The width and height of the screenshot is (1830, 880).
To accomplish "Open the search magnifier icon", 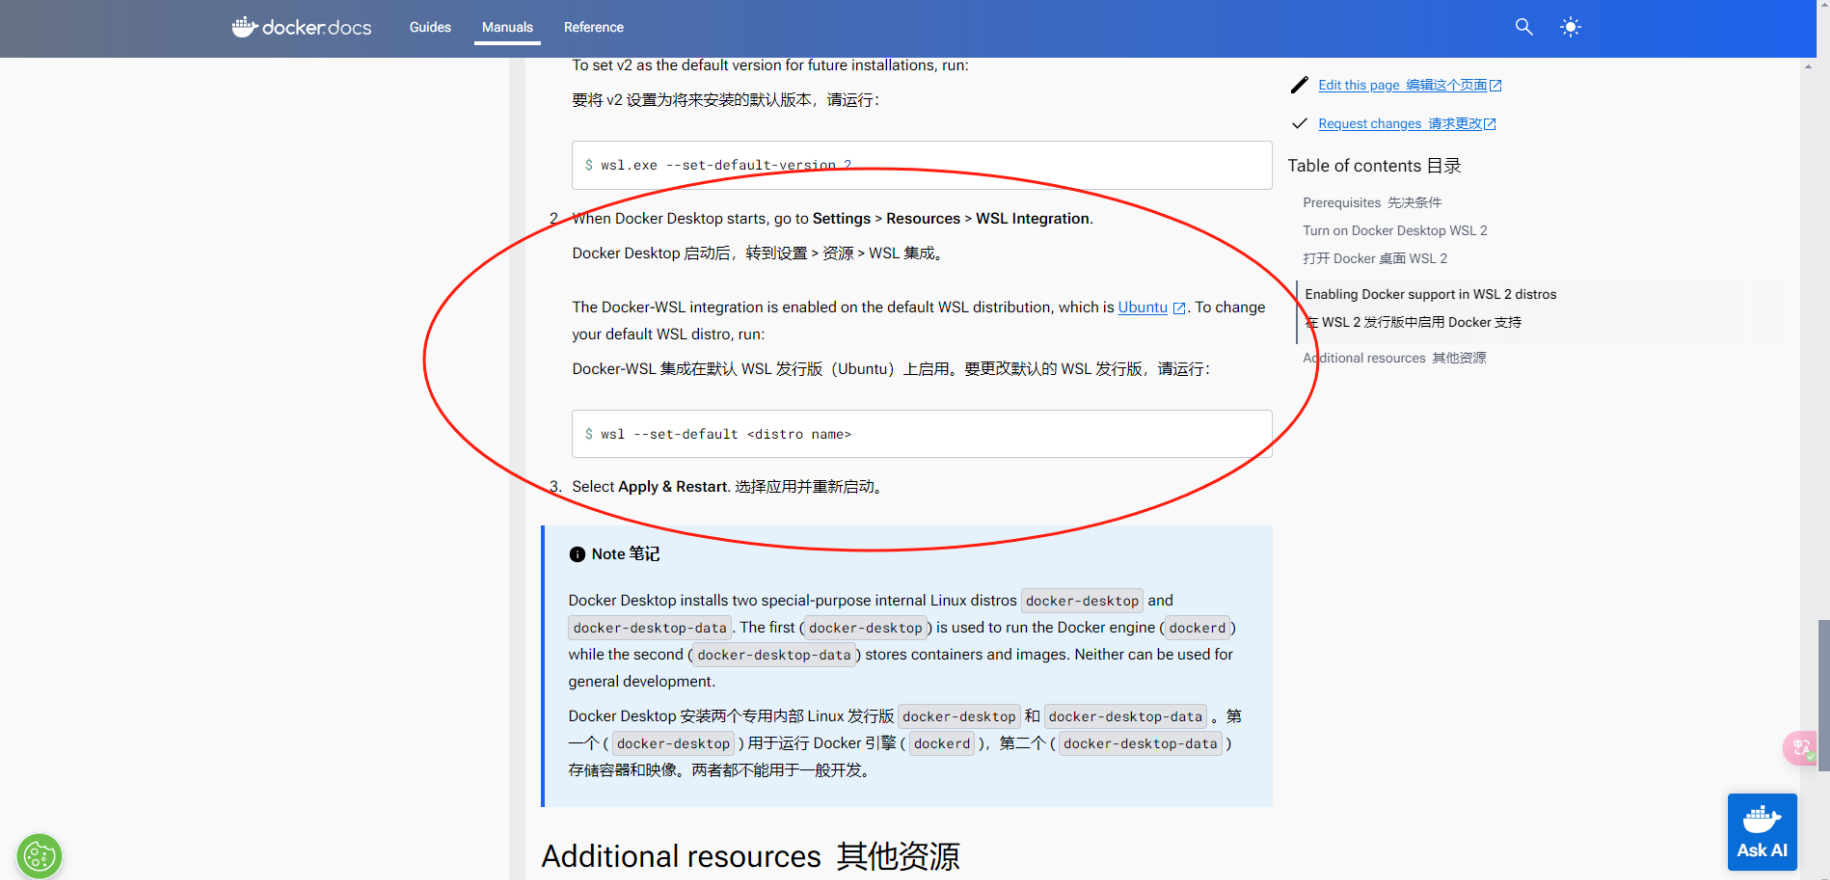I will (1523, 27).
